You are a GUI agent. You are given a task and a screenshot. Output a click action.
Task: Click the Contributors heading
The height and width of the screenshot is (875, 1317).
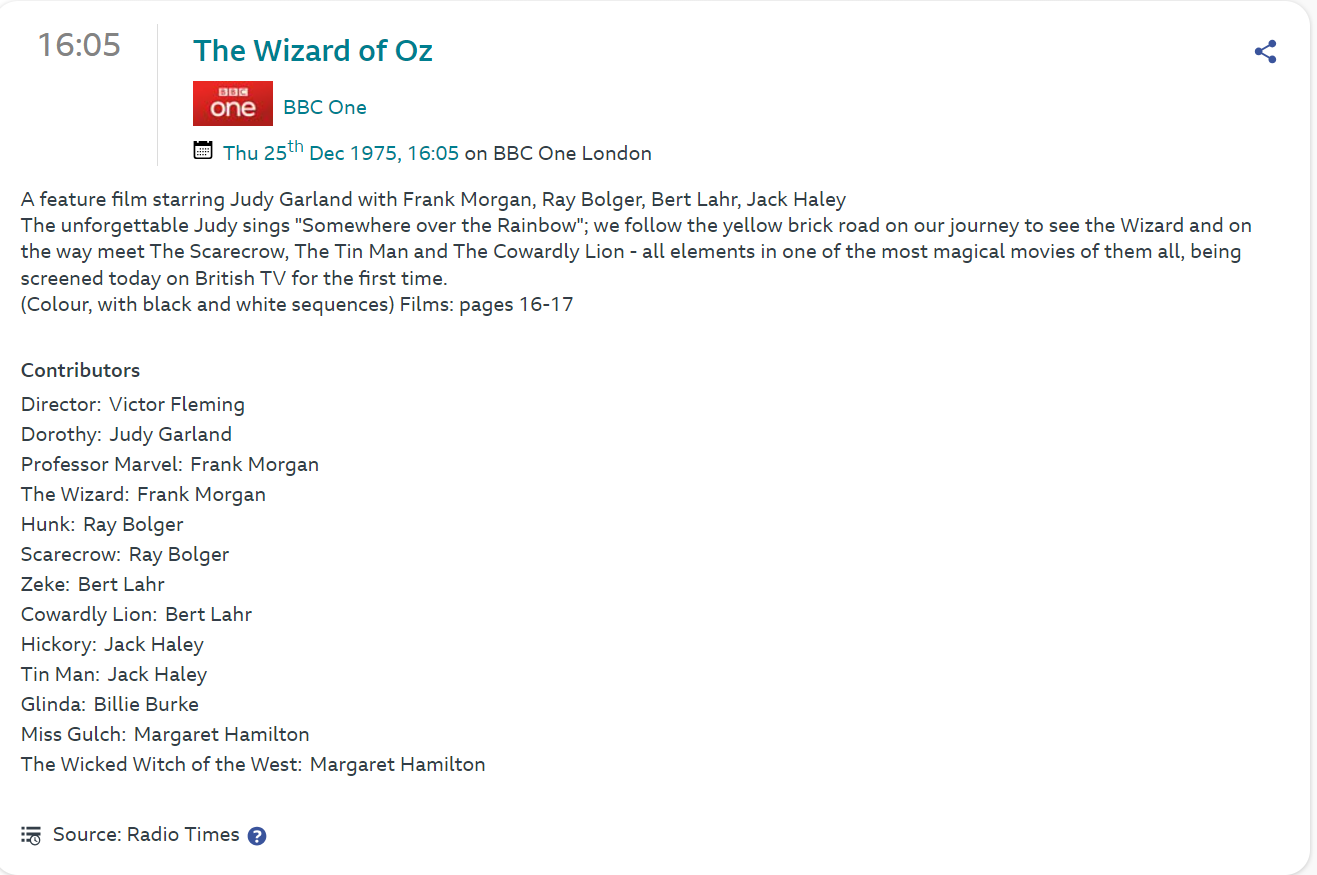(80, 371)
